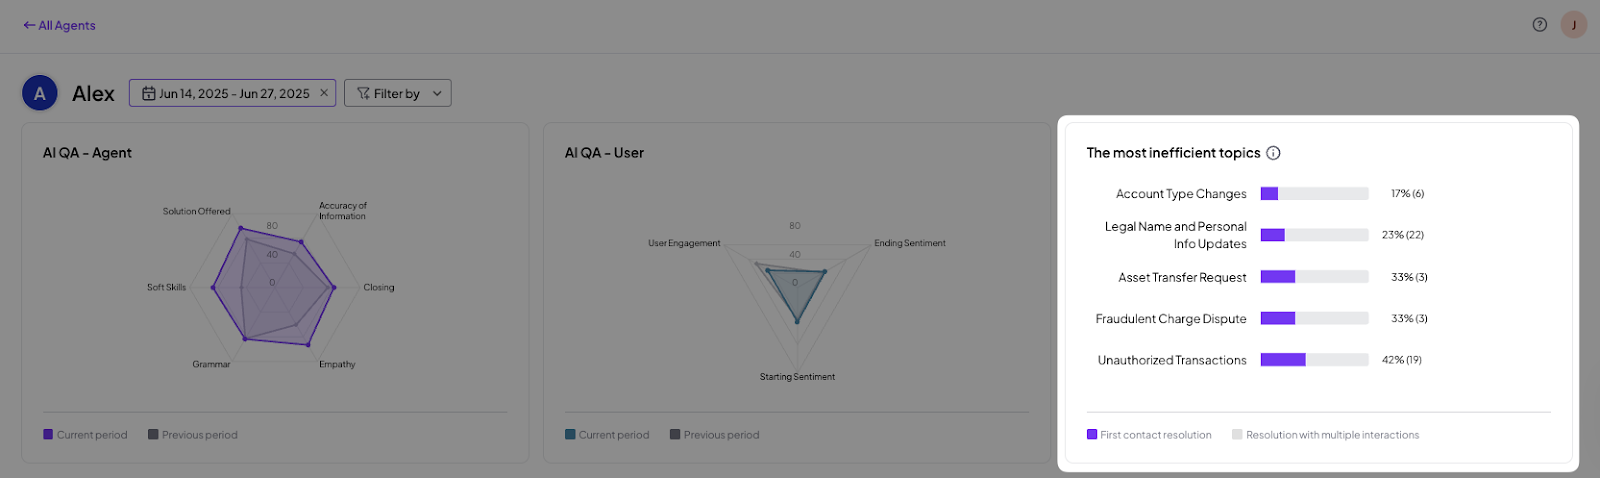This screenshot has width=1600, height=478.
Task: Click the info icon beside inefficient topics
Action: pyautogui.click(x=1273, y=153)
